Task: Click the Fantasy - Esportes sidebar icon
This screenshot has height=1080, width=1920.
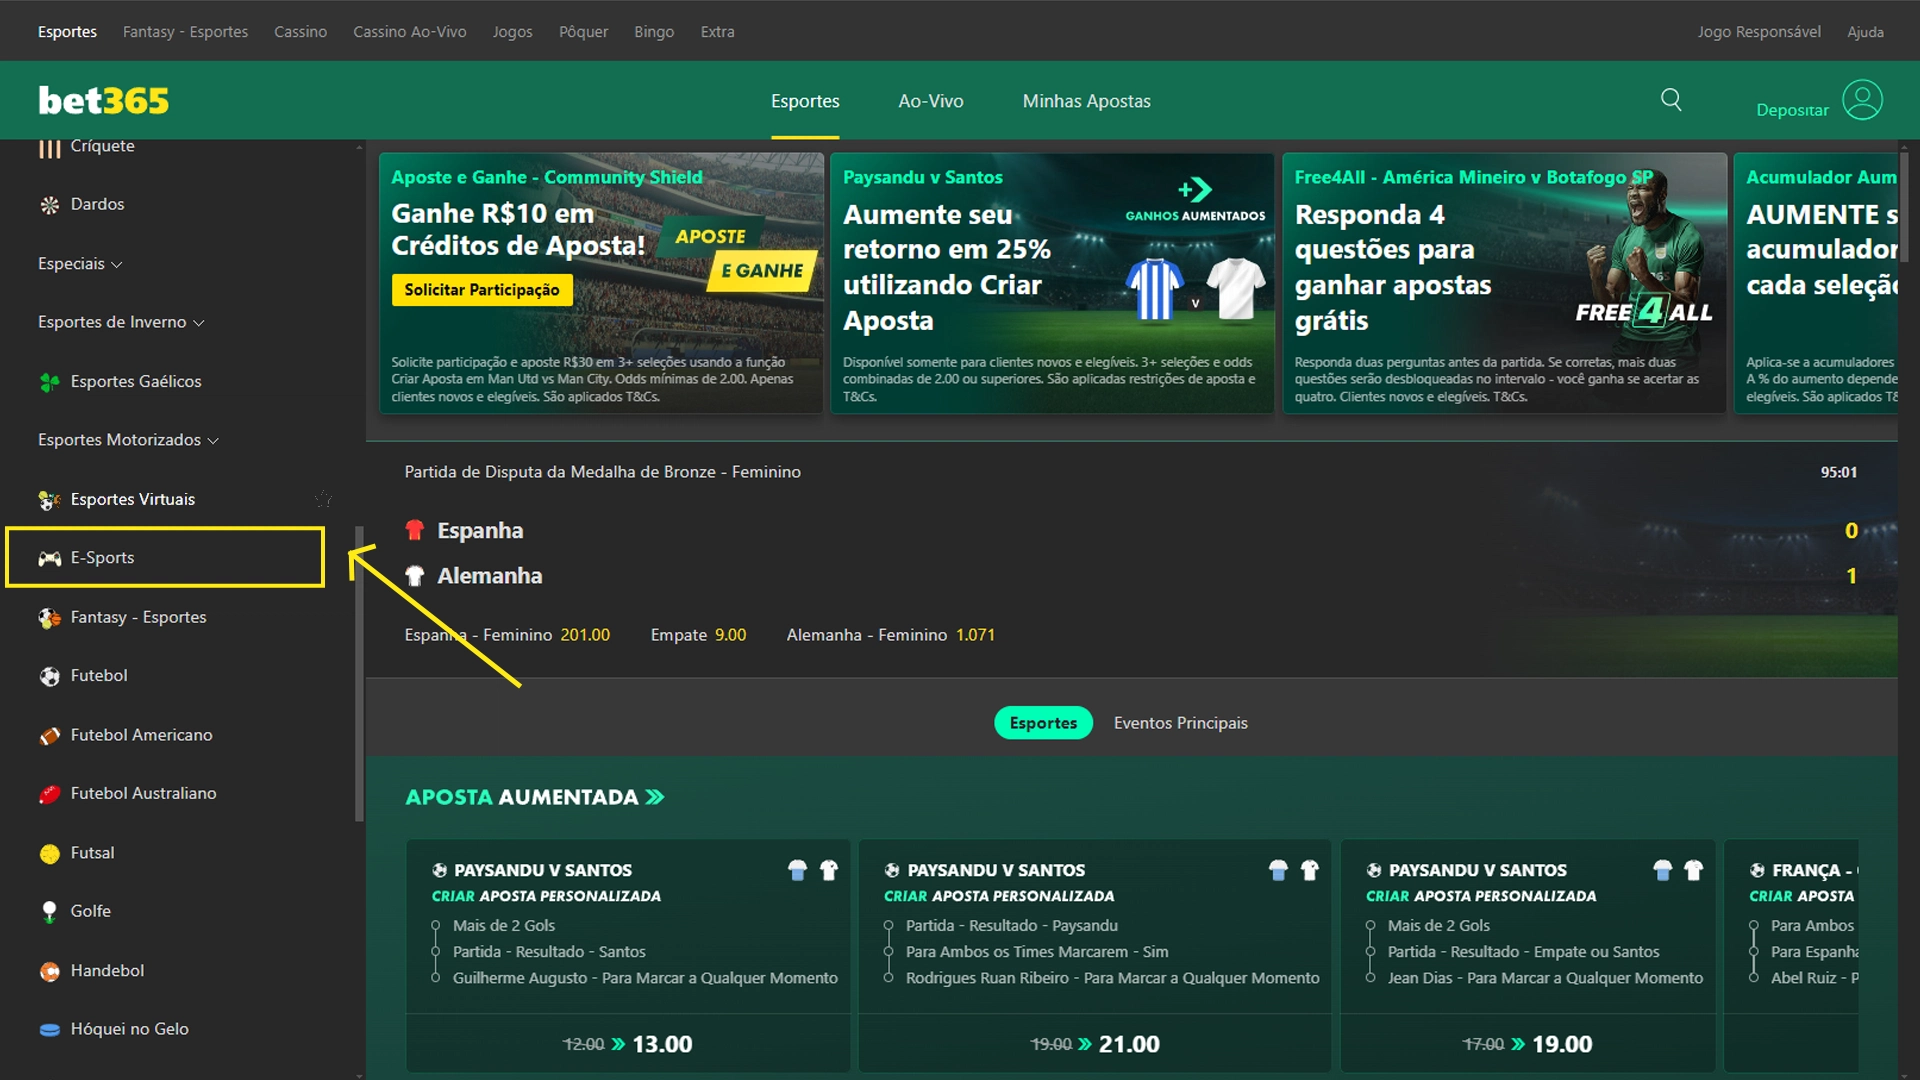Action: (49, 618)
